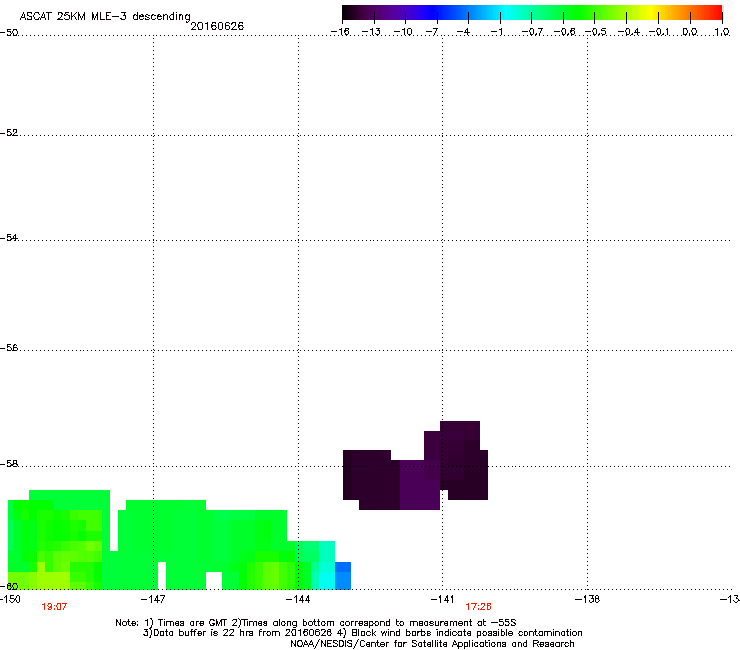Click the longitude label -147
Image resolution: width=740 pixels, height=650 pixels.
(x=153, y=599)
